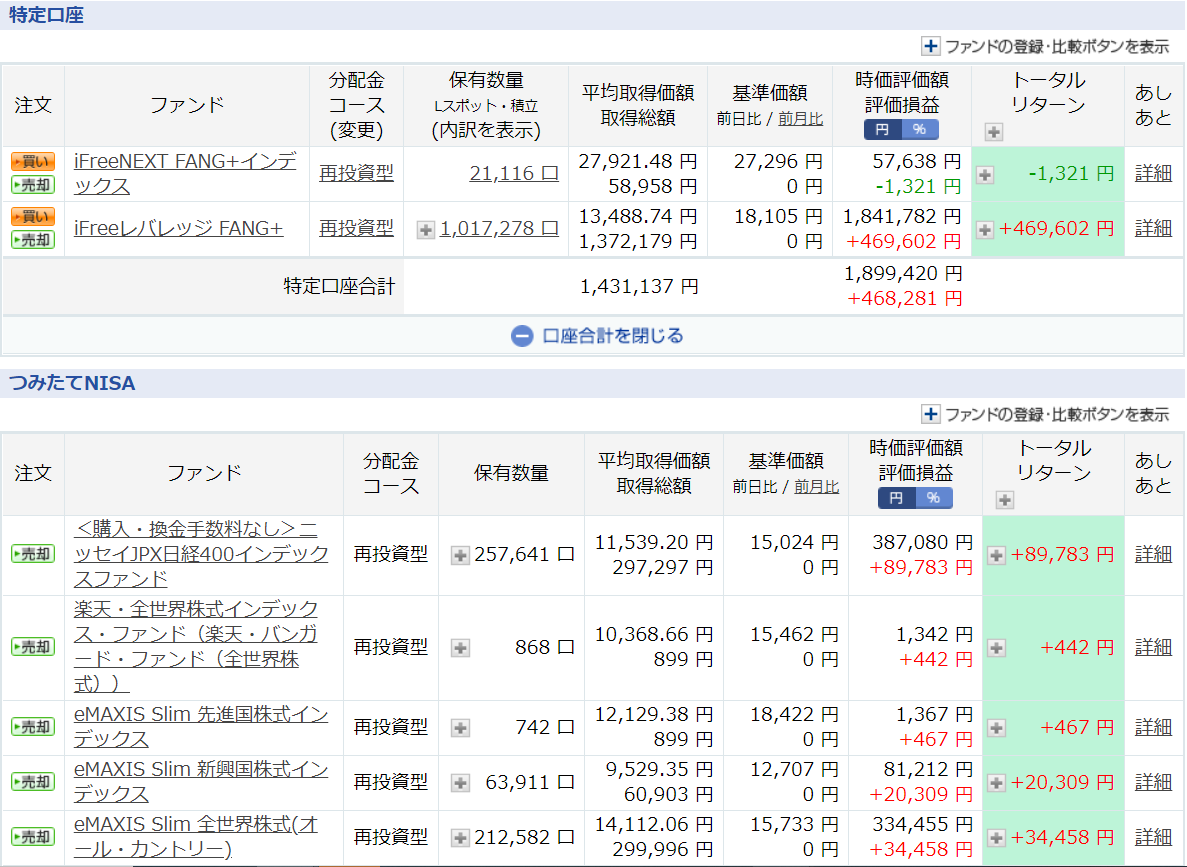The width and height of the screenshot is (1187, 867).
Task: Expand the total return details for +89,783円
Action: click(x=996, y=556)
